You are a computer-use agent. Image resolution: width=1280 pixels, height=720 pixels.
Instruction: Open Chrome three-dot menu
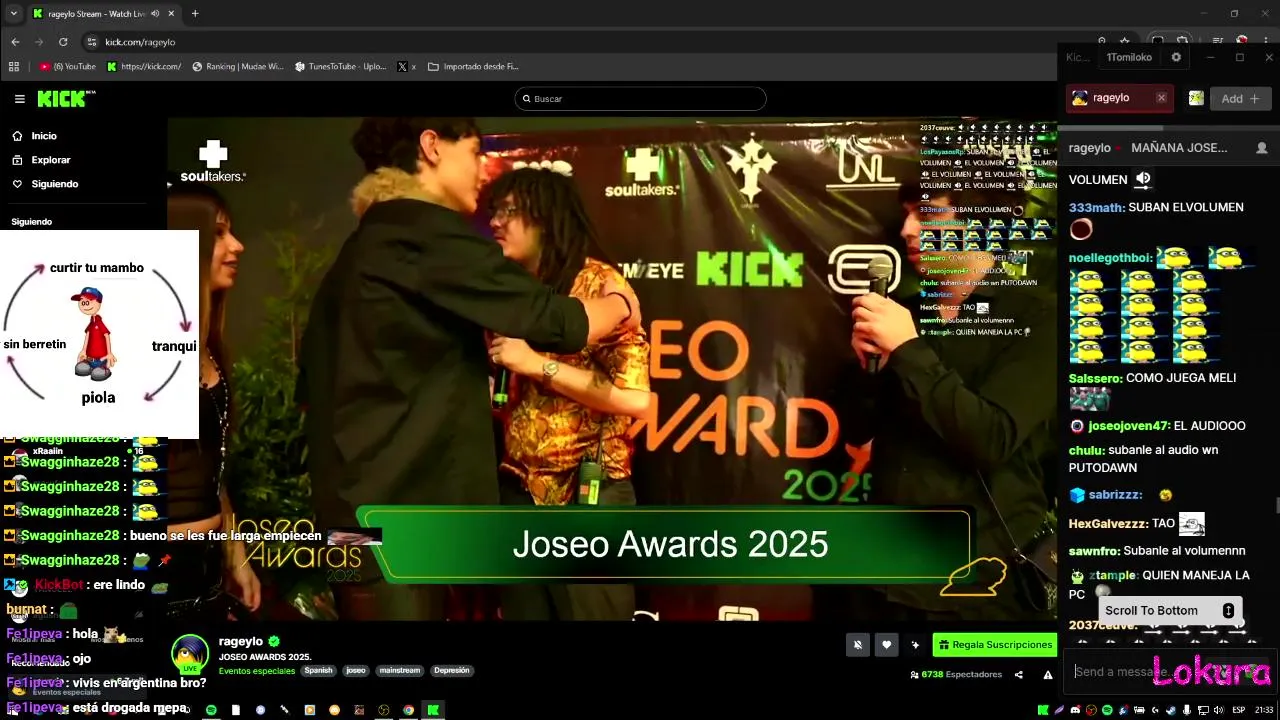point(1265,42)
